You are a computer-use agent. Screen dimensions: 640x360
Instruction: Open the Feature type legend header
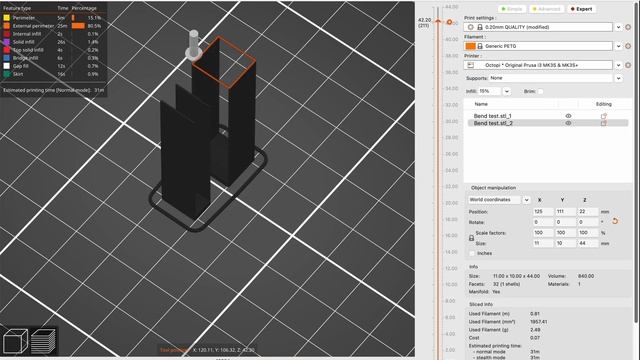coord(17,8)
